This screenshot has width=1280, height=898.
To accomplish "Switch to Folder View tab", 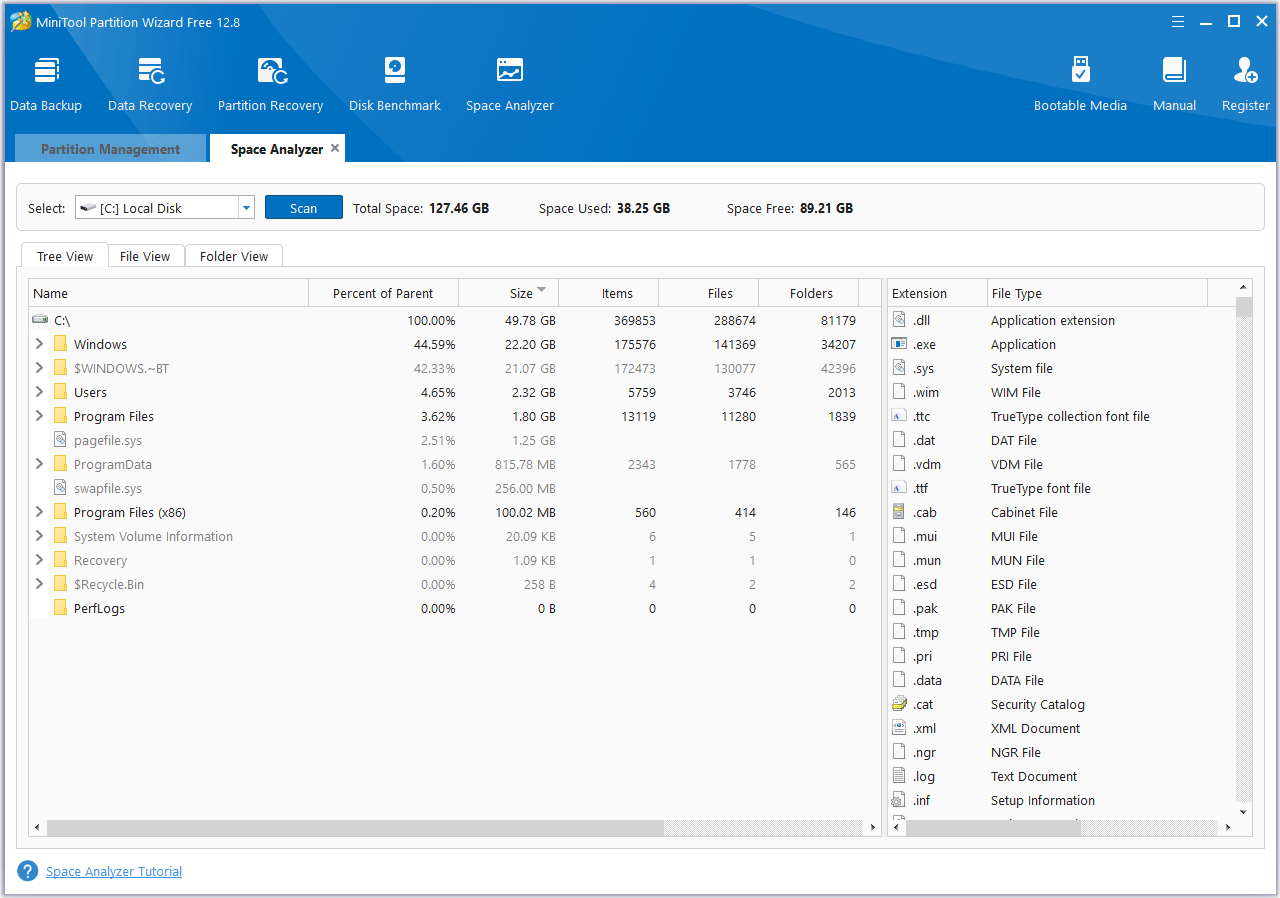I will 234,256.
